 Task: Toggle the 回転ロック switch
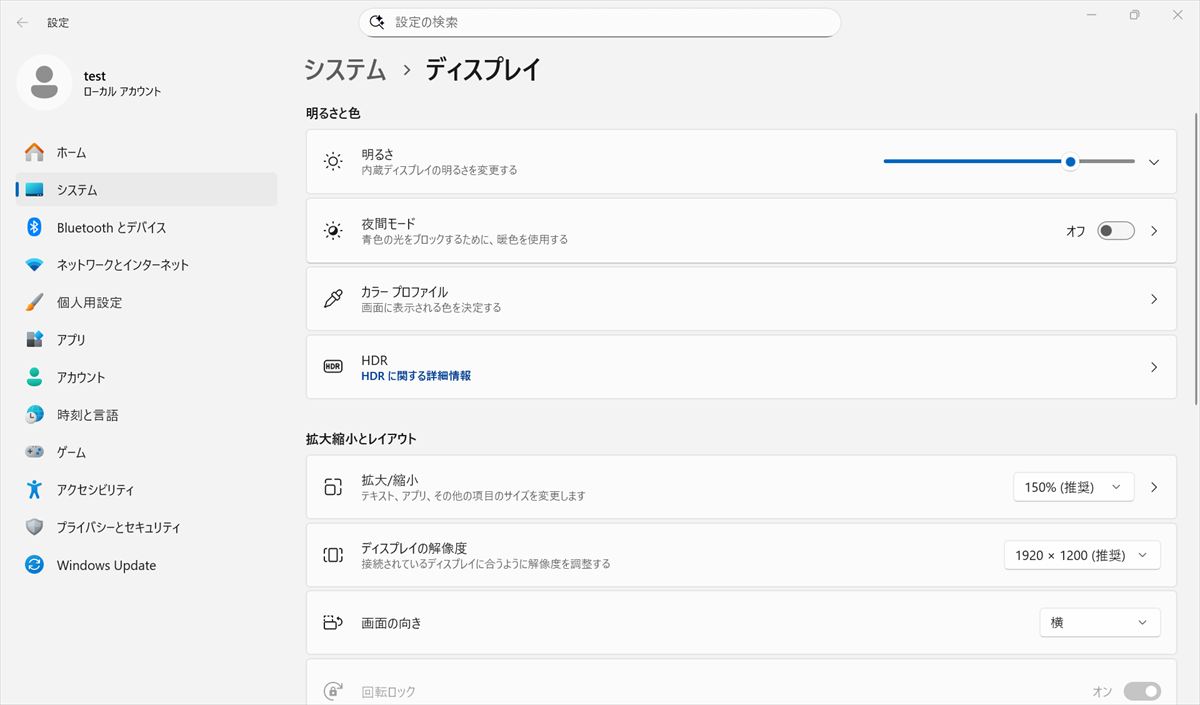1141,691
